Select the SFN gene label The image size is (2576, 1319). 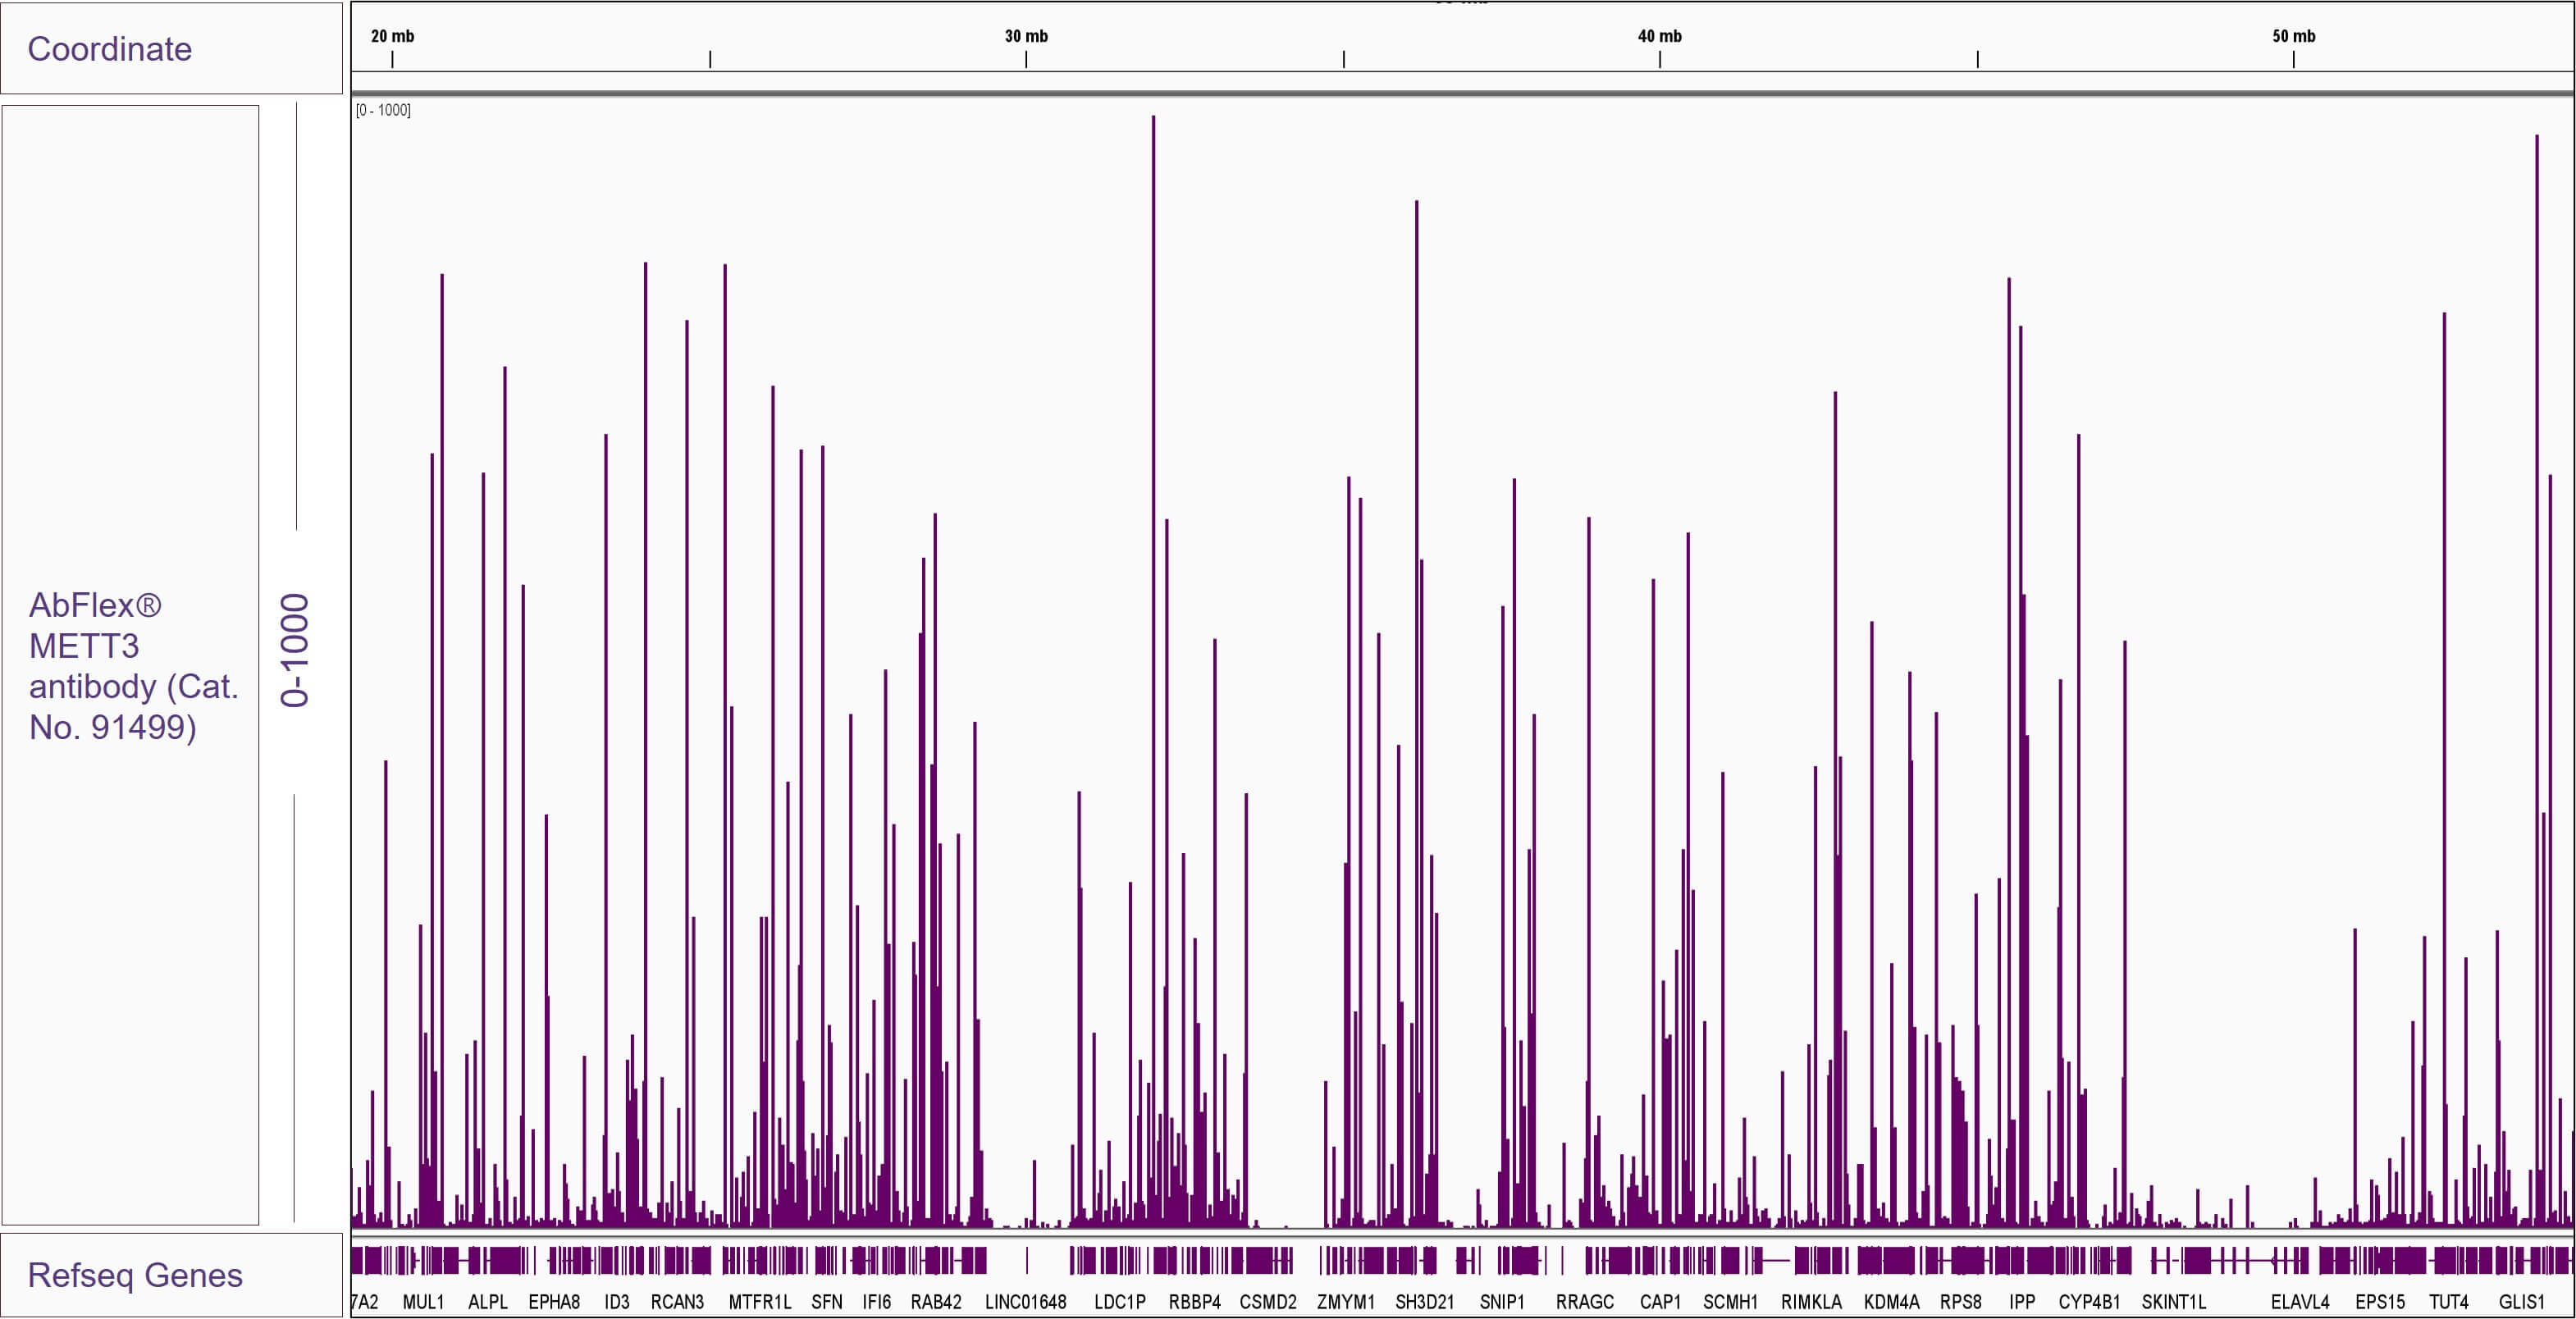[x=826, y=1302]
